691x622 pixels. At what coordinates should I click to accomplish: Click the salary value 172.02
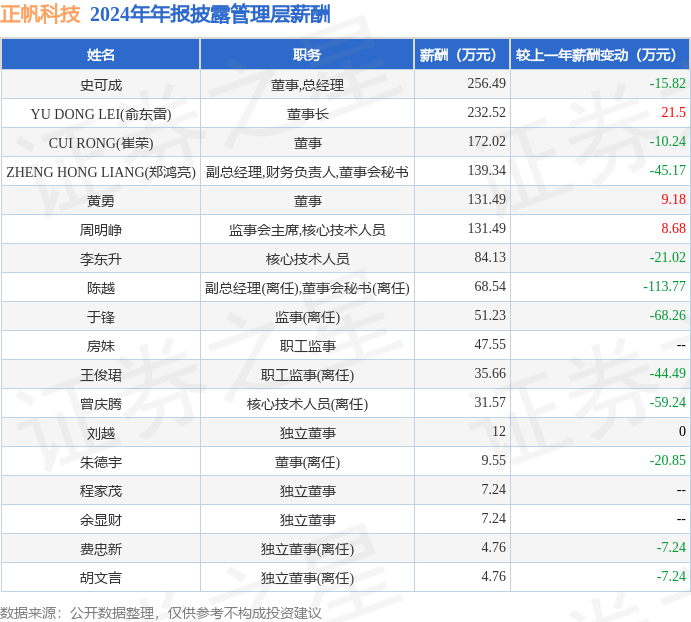[x=487, y=142]
